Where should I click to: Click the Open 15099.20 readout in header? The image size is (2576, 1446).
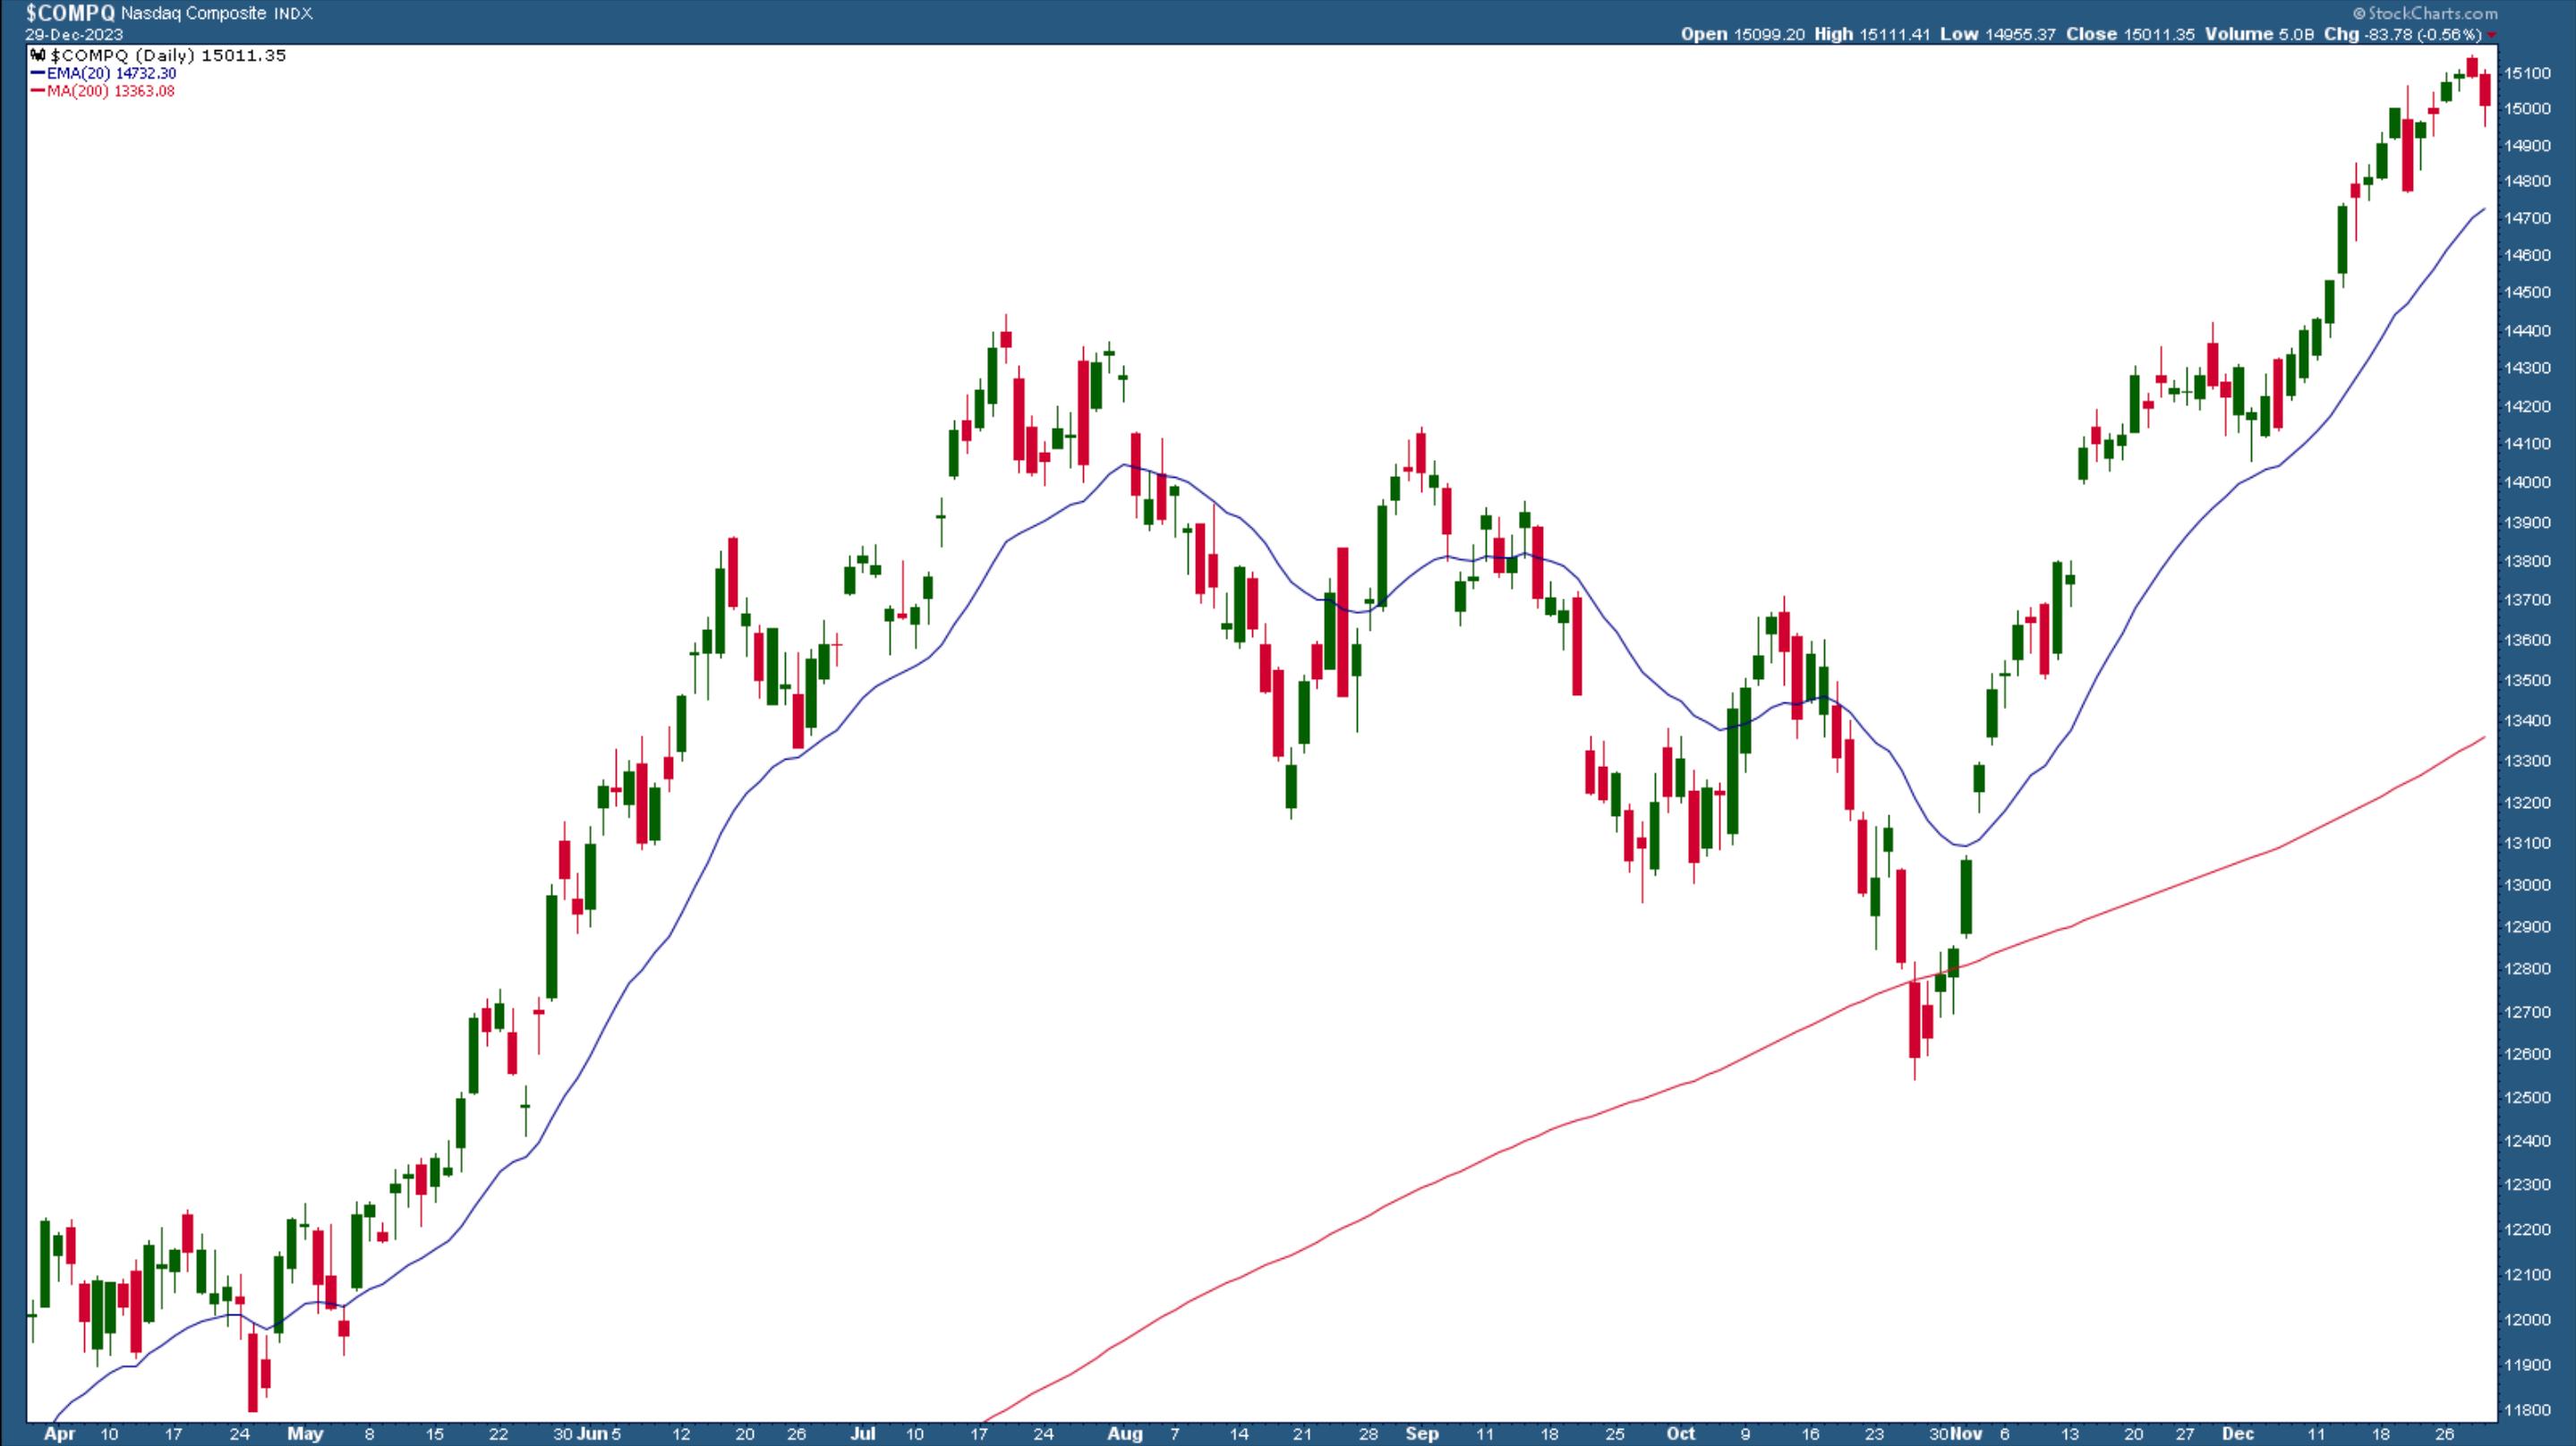pyautogui.click(x=1742, y=34)
